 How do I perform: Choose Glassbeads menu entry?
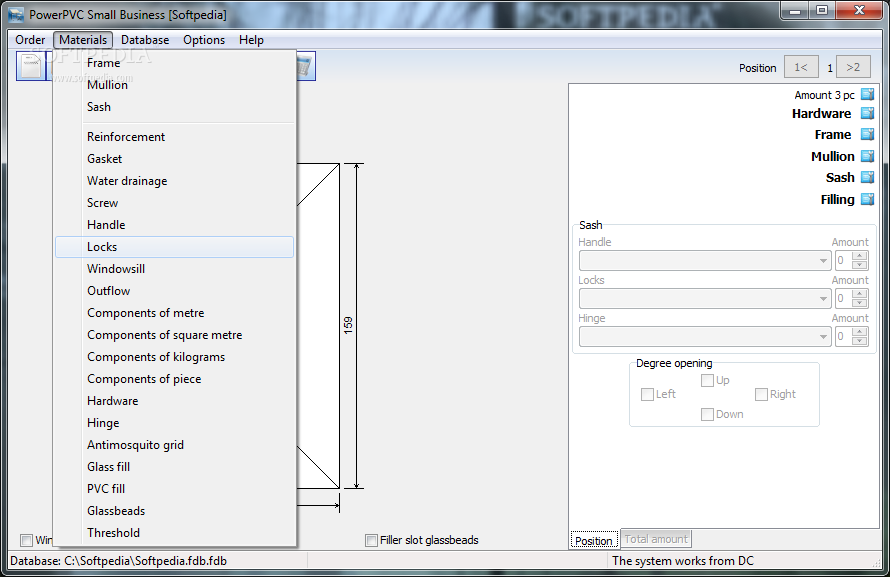pyautogui.click(x=174, y=511)
